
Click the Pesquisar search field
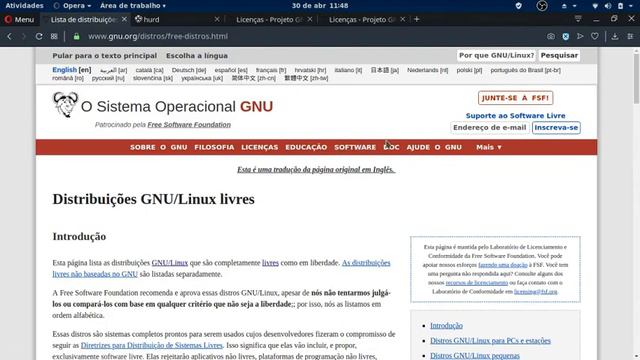[x=559, y=55]
